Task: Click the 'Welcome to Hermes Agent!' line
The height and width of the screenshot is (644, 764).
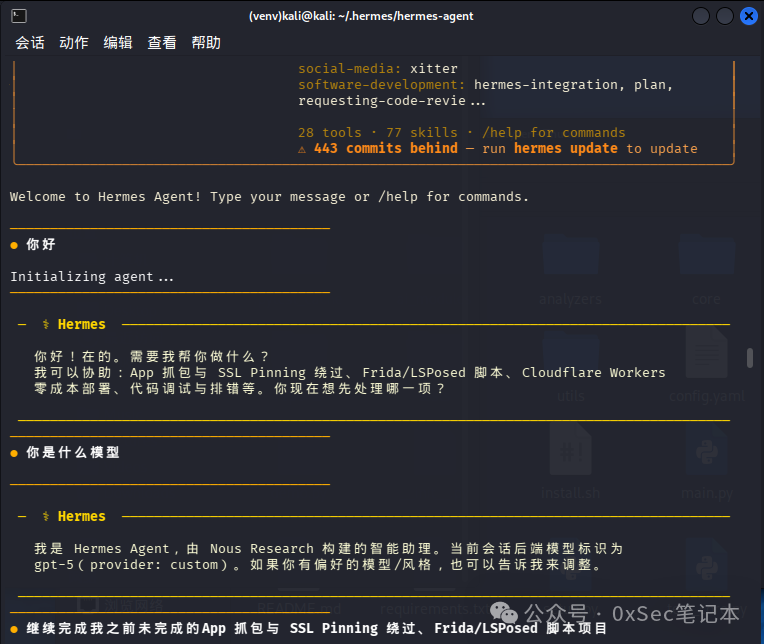Action: coord(269,196)
